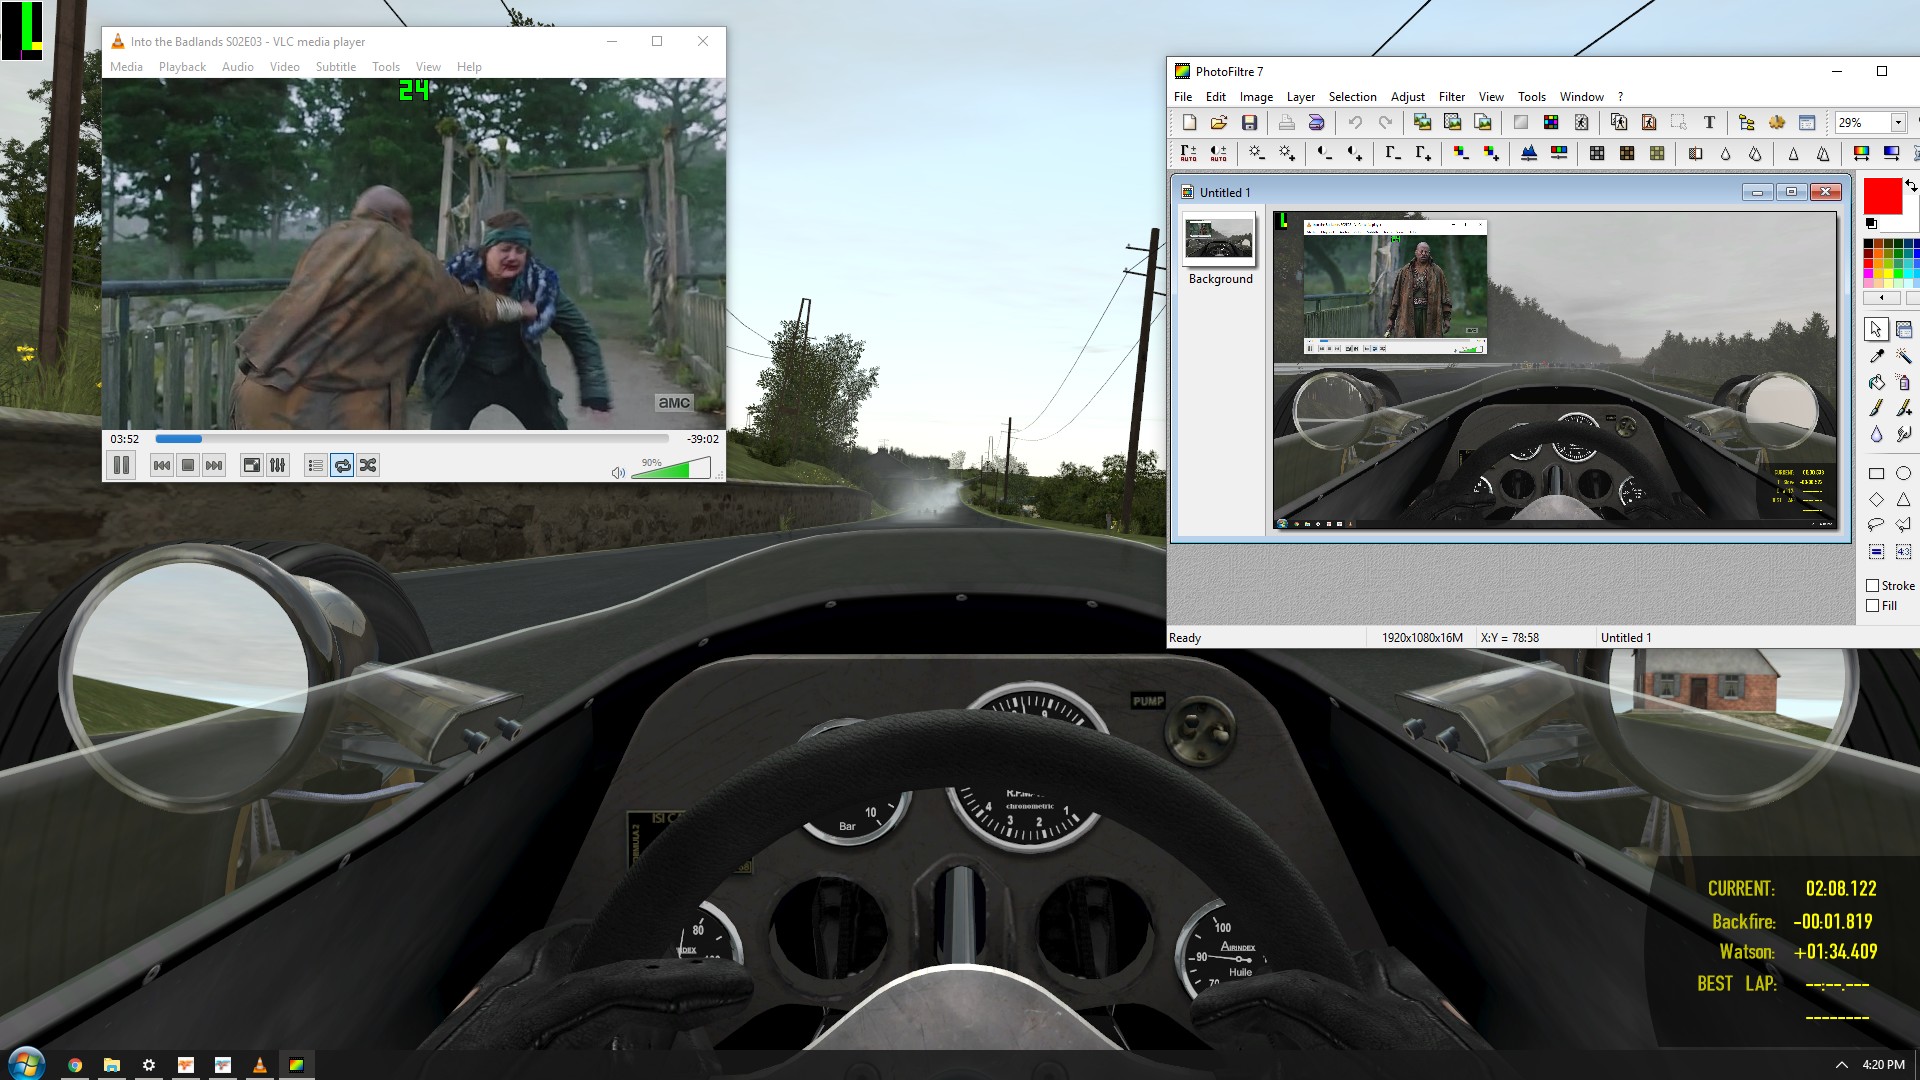Viewport: 1920px width, 1080px height.
Task: Click the Auto contrast icon
Action: coord(1218,153)
